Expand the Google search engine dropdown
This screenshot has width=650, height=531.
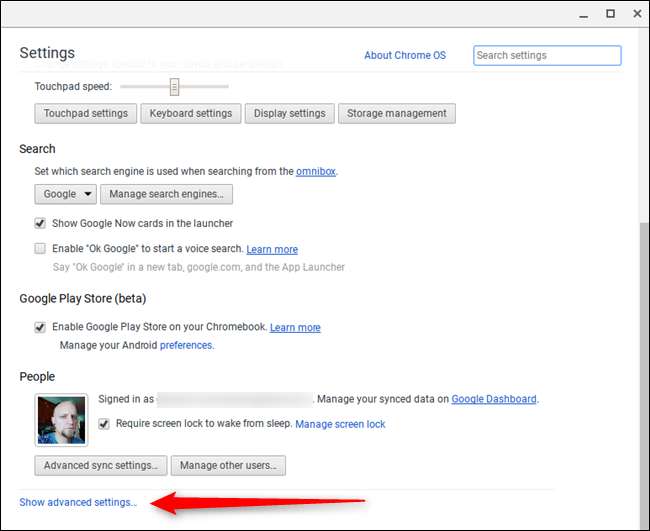[65, 194]
